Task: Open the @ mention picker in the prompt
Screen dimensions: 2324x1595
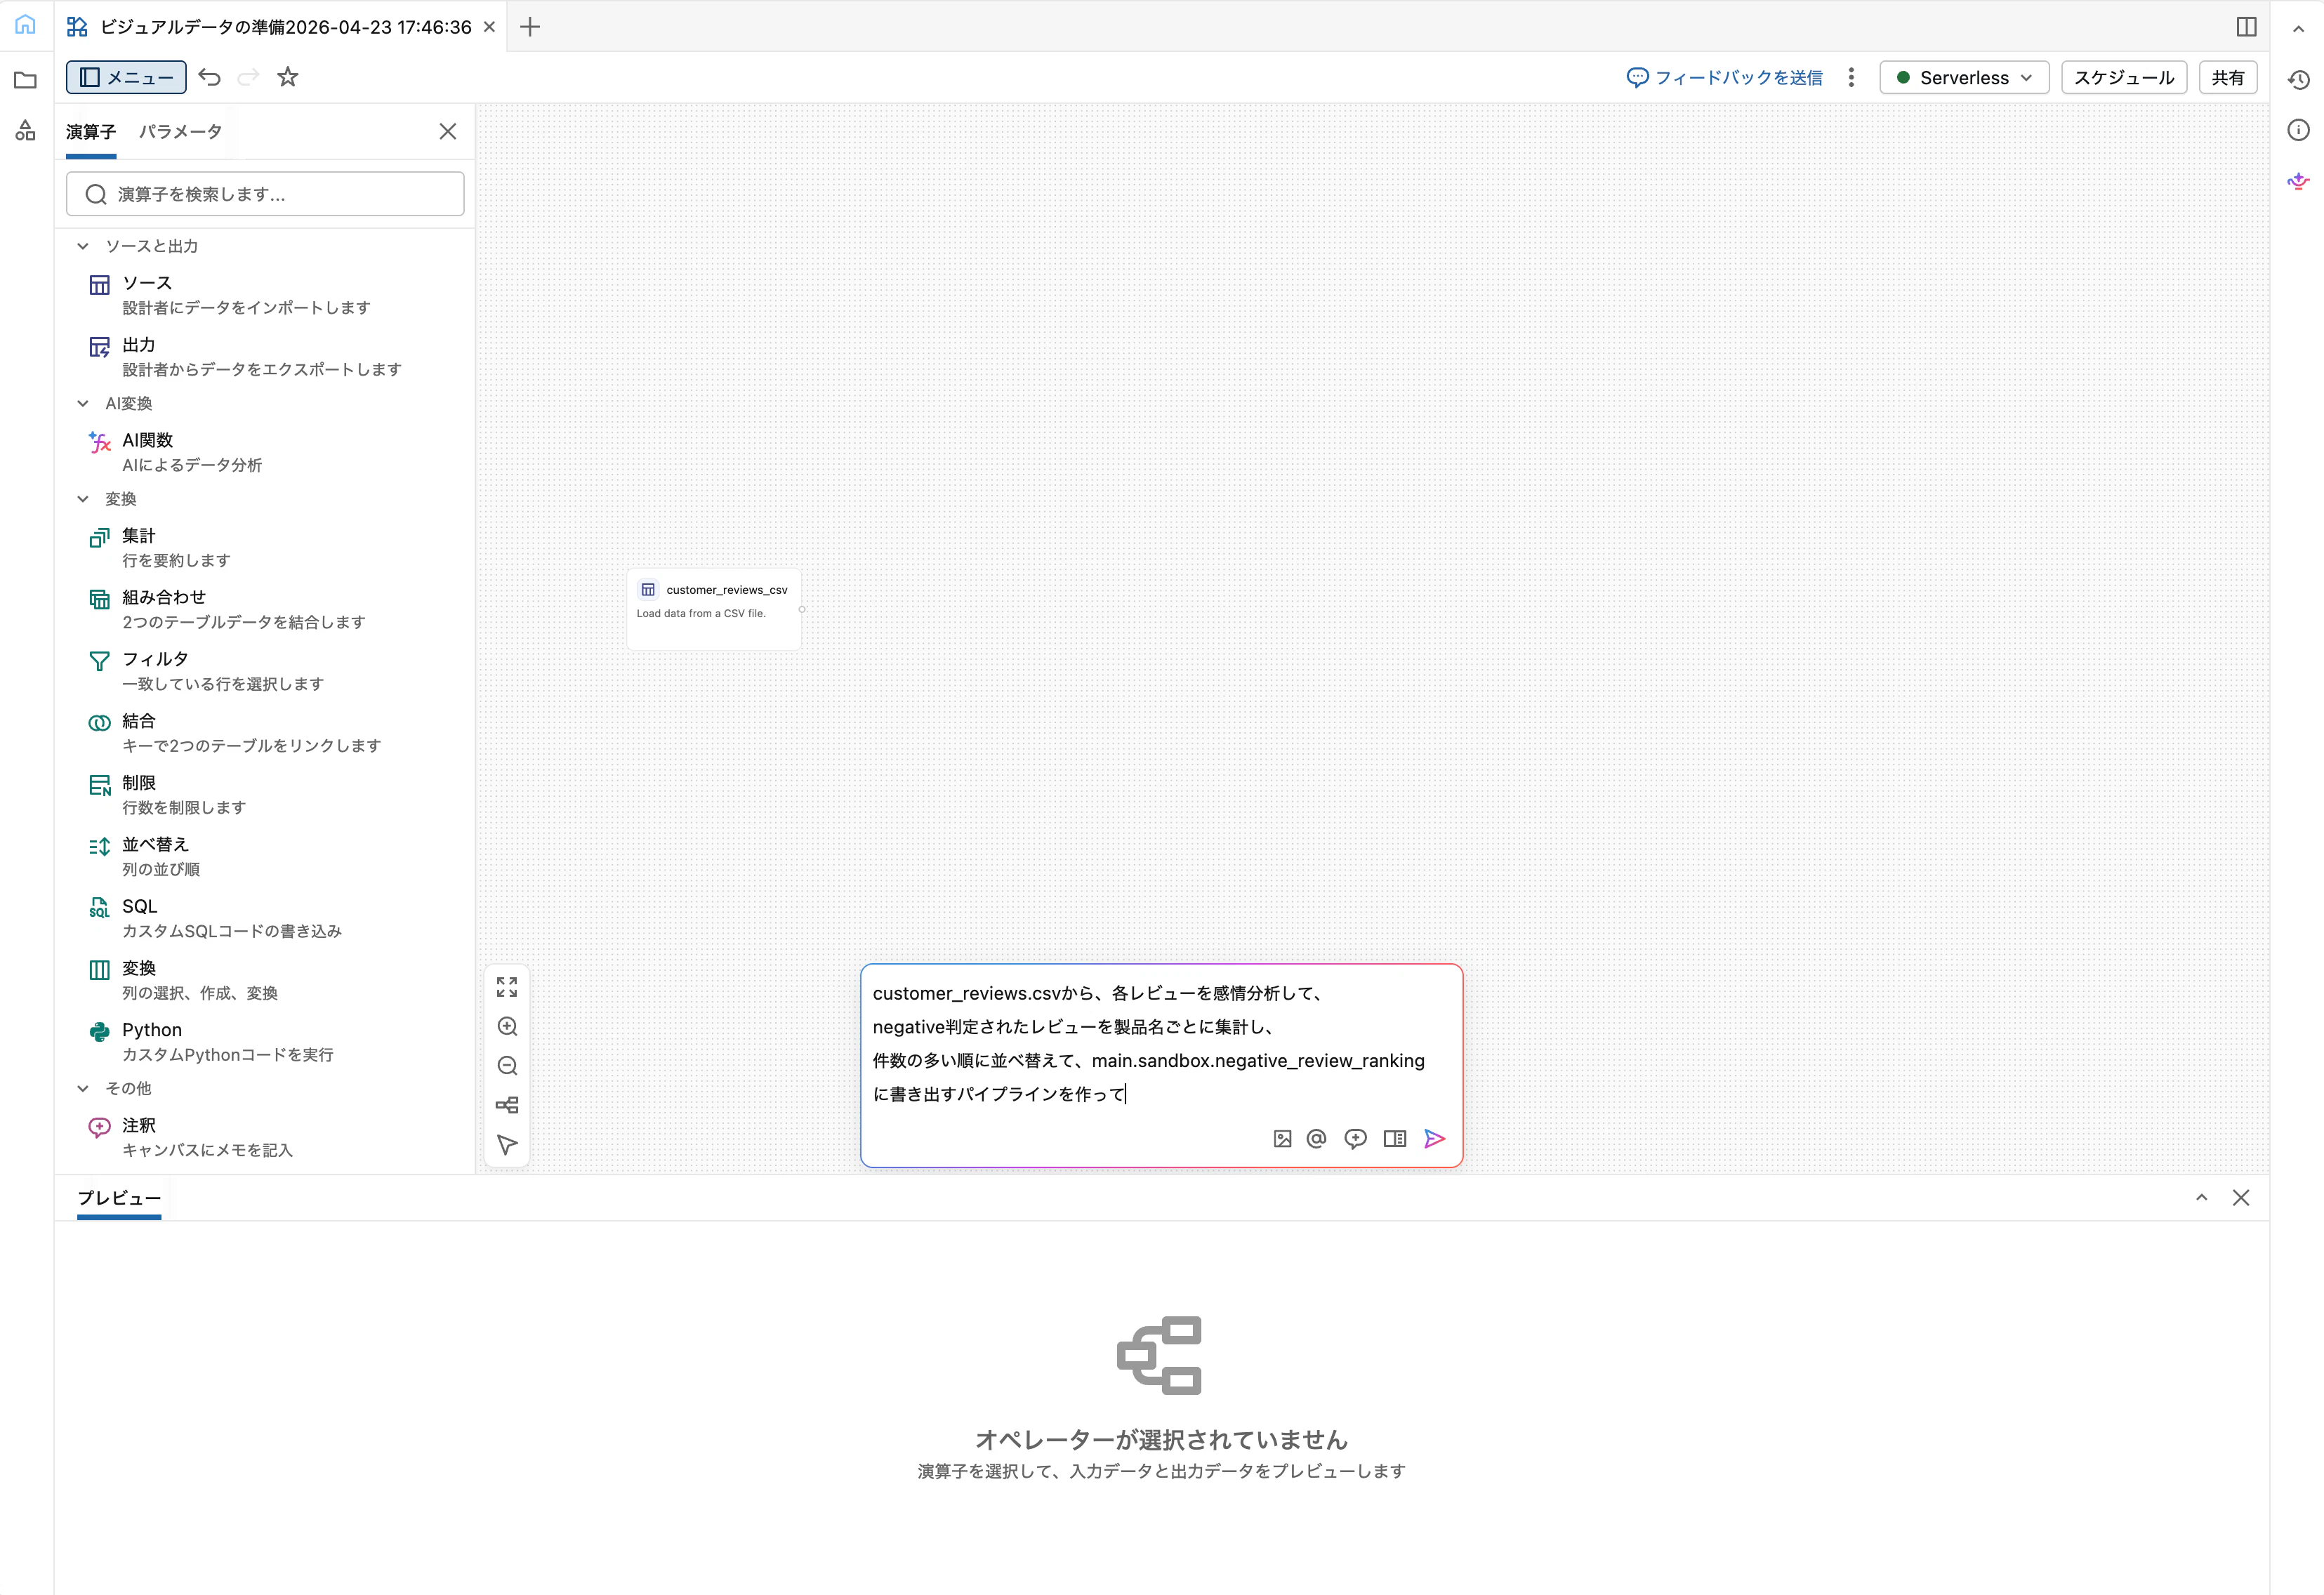Action: [1316, 1138]
